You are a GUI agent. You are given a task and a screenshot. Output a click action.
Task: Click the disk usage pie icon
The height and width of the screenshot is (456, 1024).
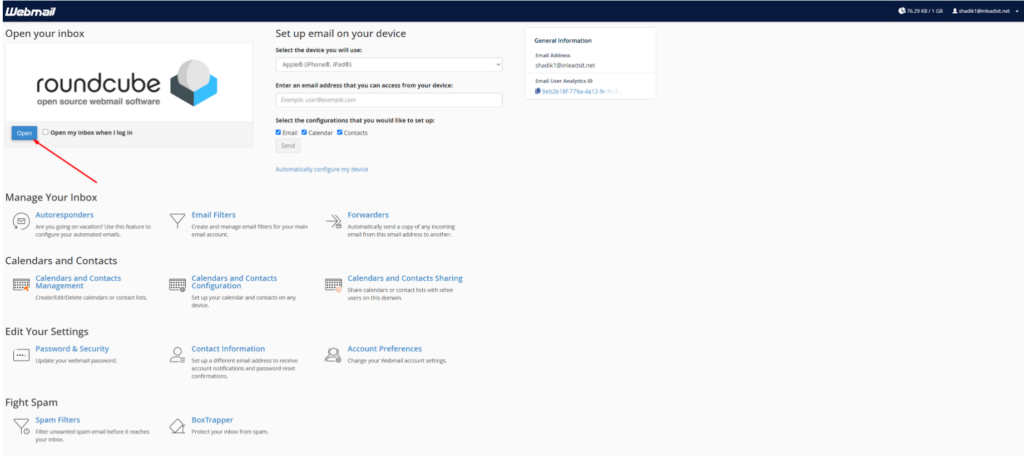(x=902, y=10)
